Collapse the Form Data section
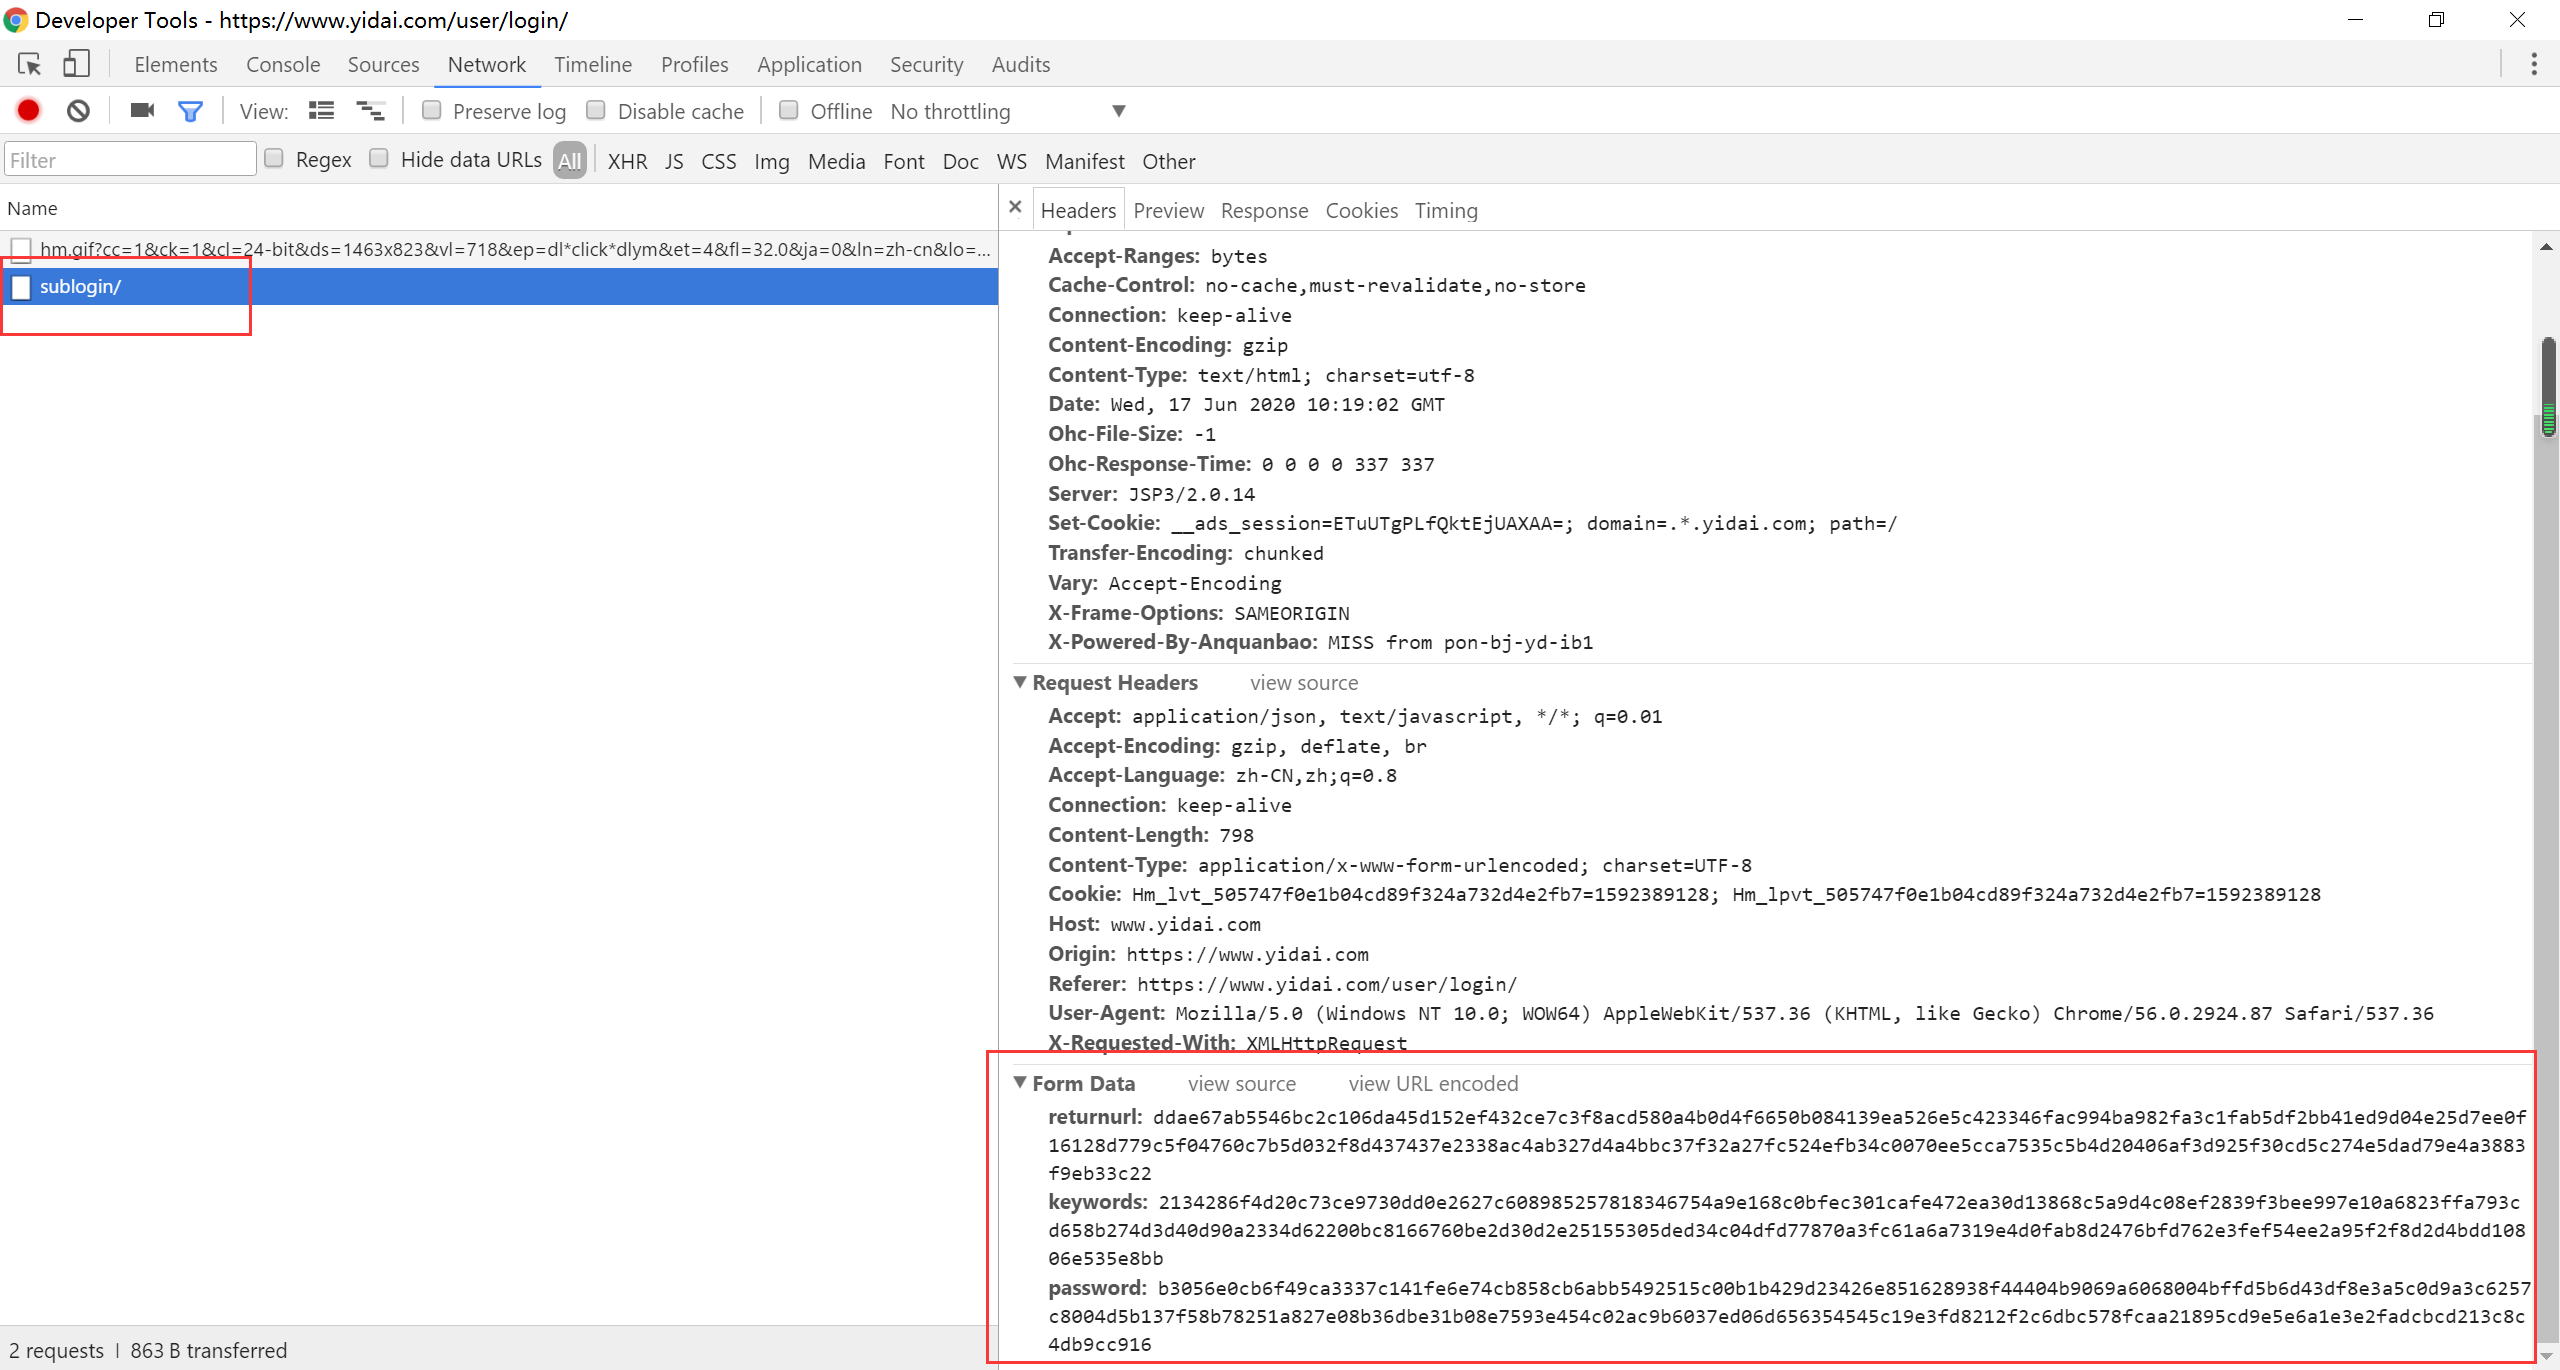 pos(1020,1083)
